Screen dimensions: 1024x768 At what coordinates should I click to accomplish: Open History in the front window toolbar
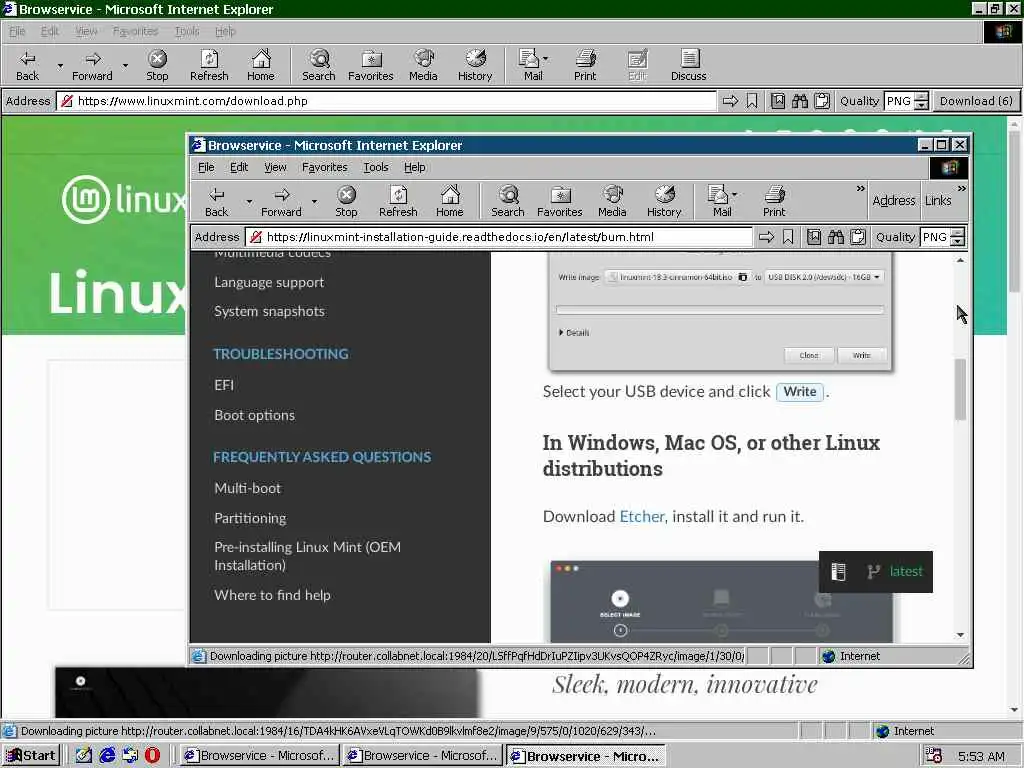[664, 201]
